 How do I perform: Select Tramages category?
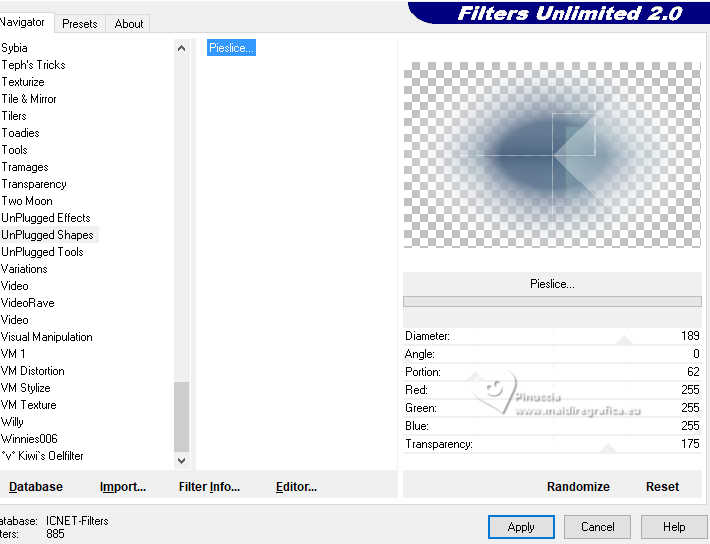pos(25,167)
